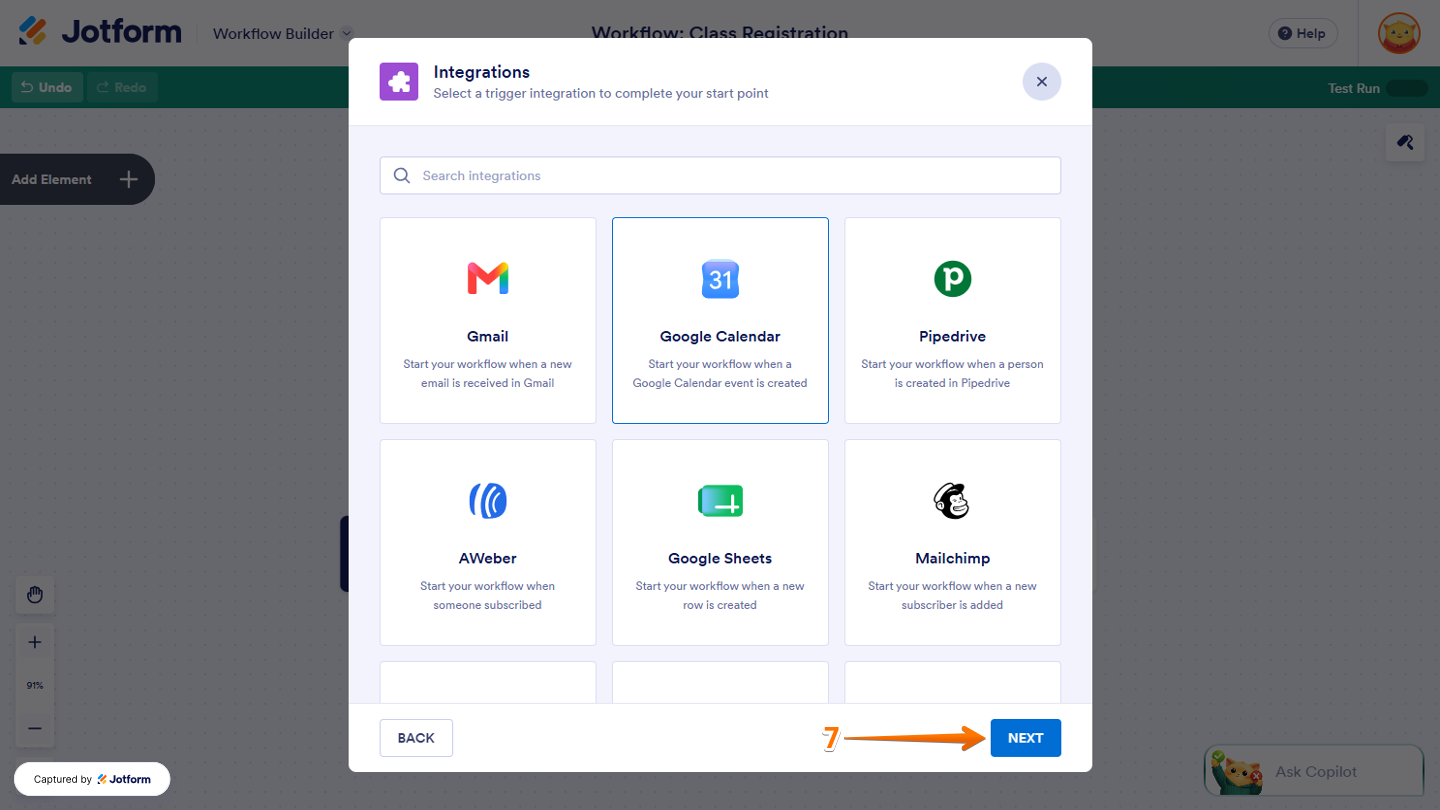Click the 91% zoom level value
1440x810 pixels.
[35, 685]
